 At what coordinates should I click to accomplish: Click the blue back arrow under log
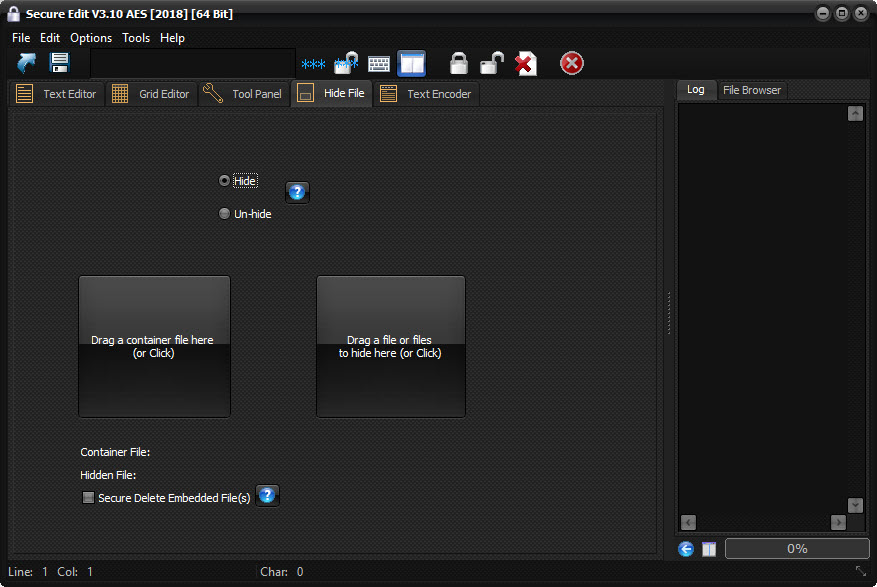(x=686, y=549)
